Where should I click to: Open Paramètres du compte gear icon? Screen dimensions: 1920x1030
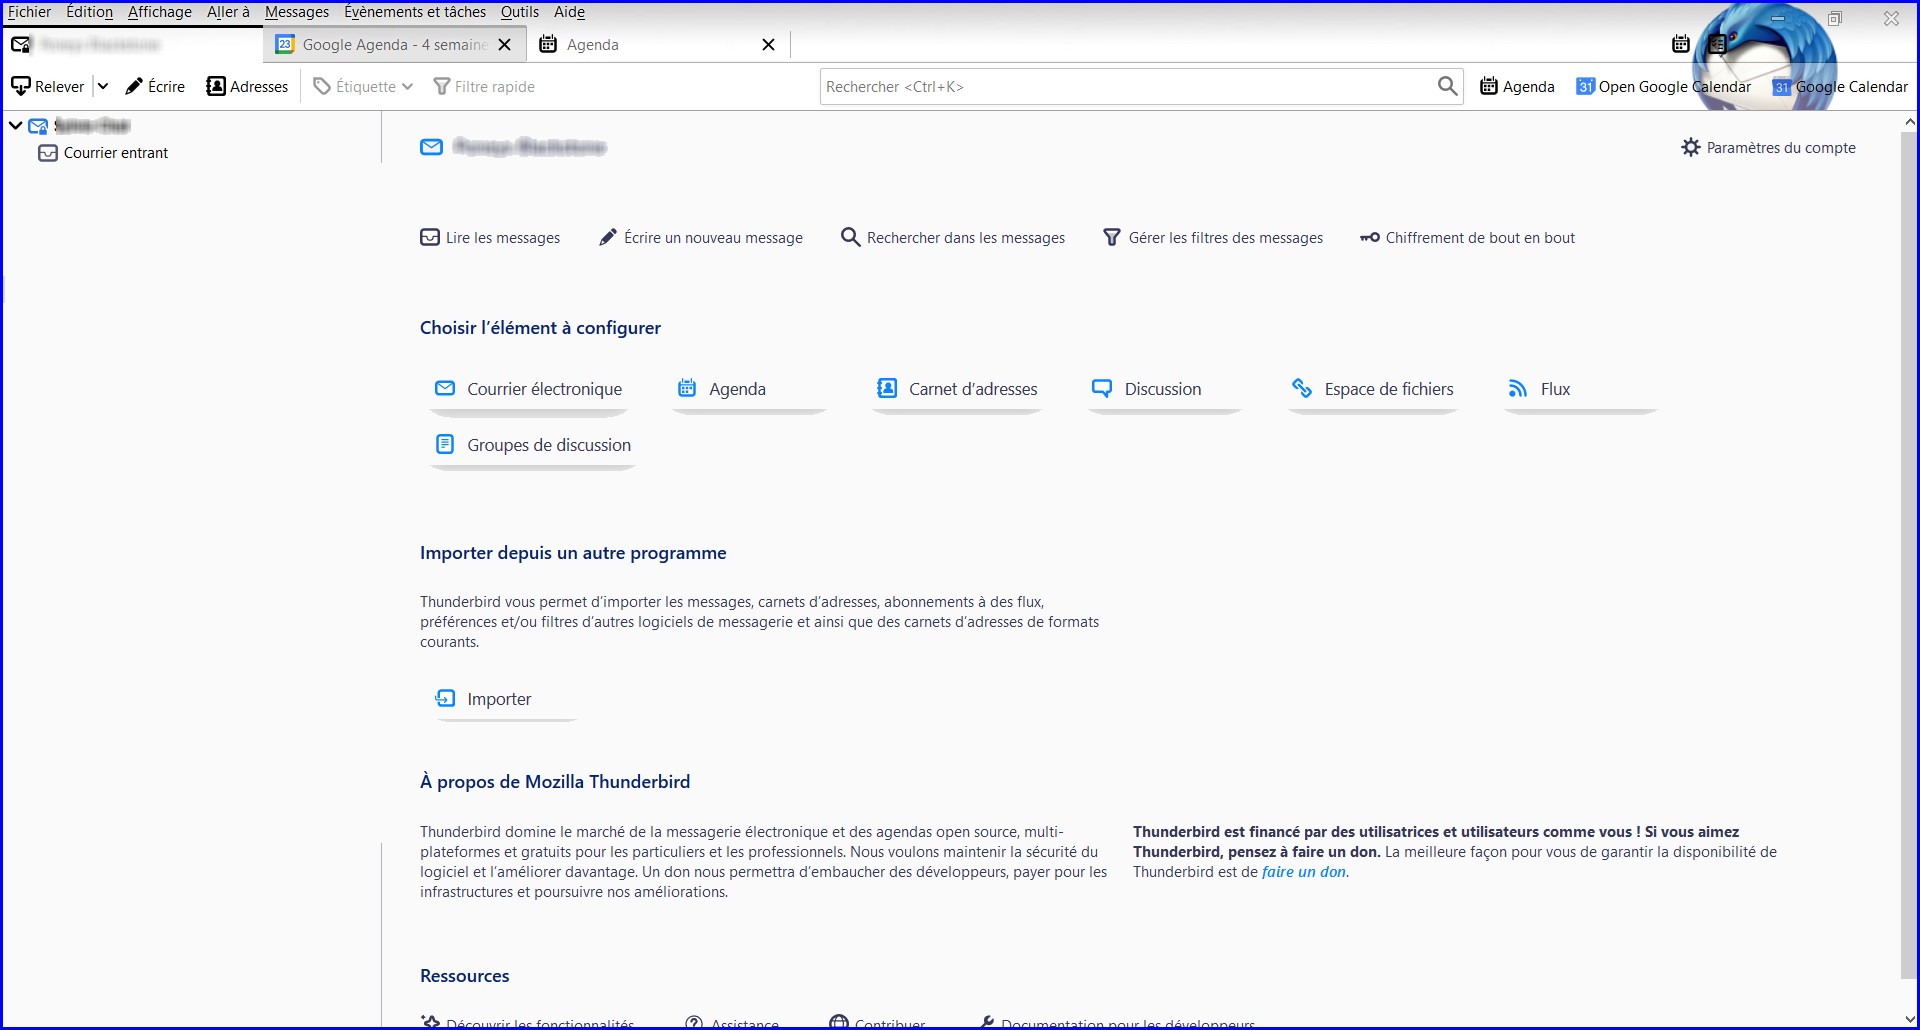pos(1691,147)
